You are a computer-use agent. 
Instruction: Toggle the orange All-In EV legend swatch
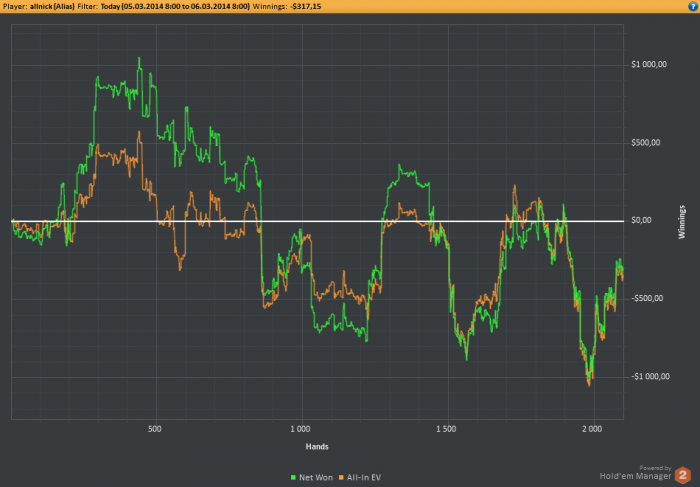342,478
